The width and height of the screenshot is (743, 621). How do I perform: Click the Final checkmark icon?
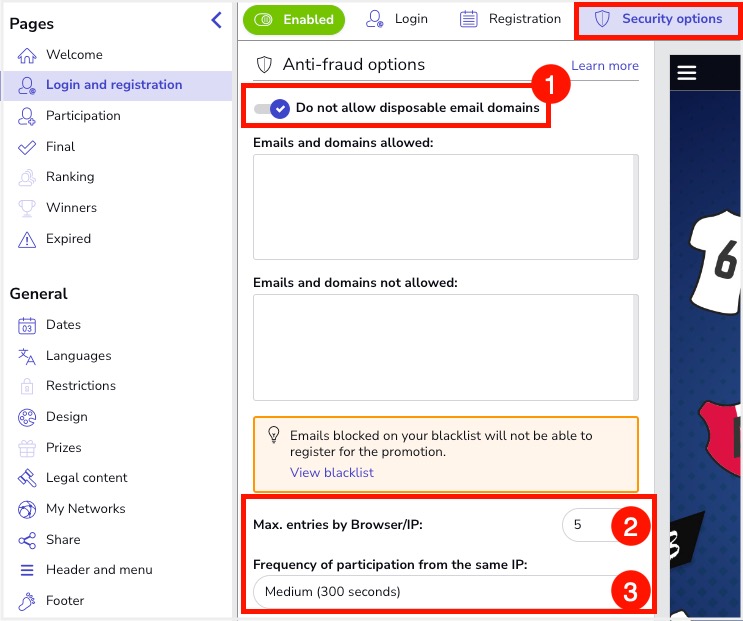(x=27, y=147)
